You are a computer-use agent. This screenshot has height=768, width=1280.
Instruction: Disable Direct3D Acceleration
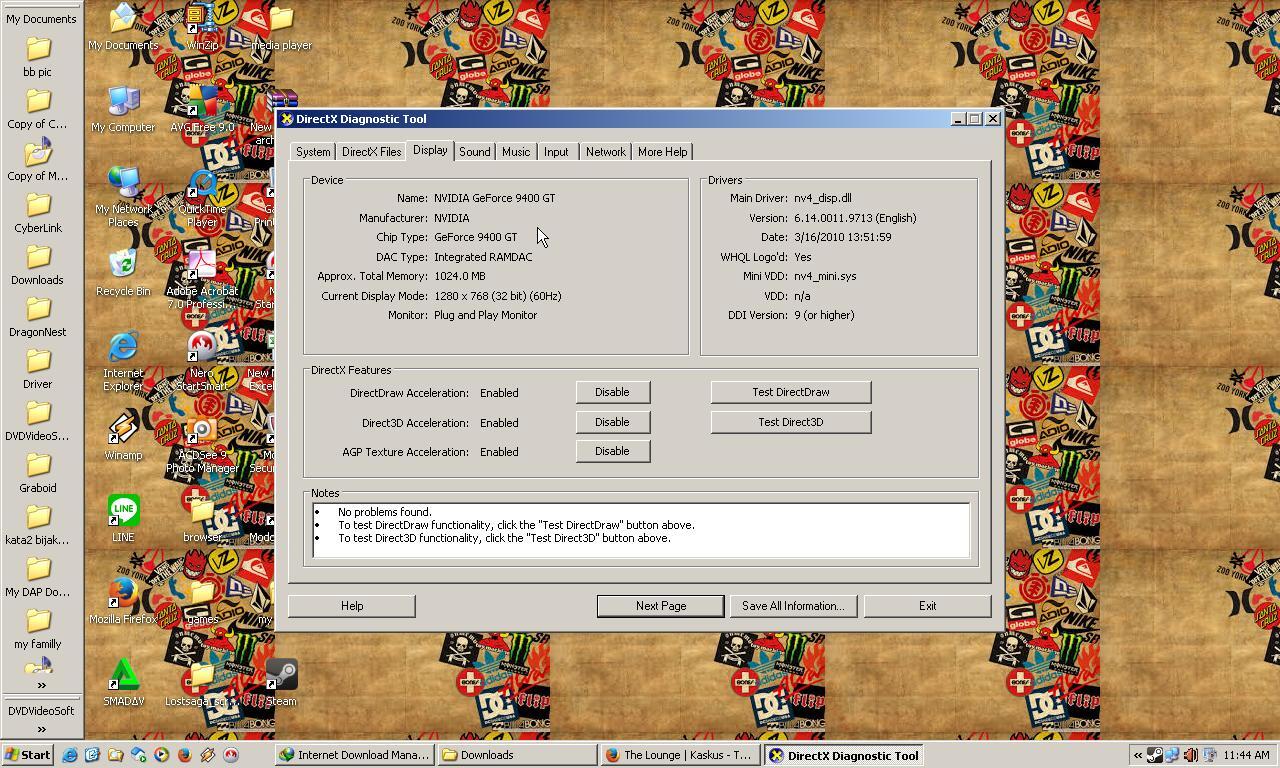pyautogui.click(x=612, y=422)
